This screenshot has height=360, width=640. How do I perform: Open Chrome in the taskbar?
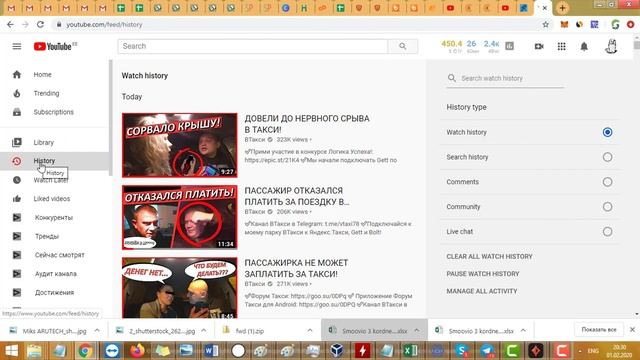coord(85,351)
